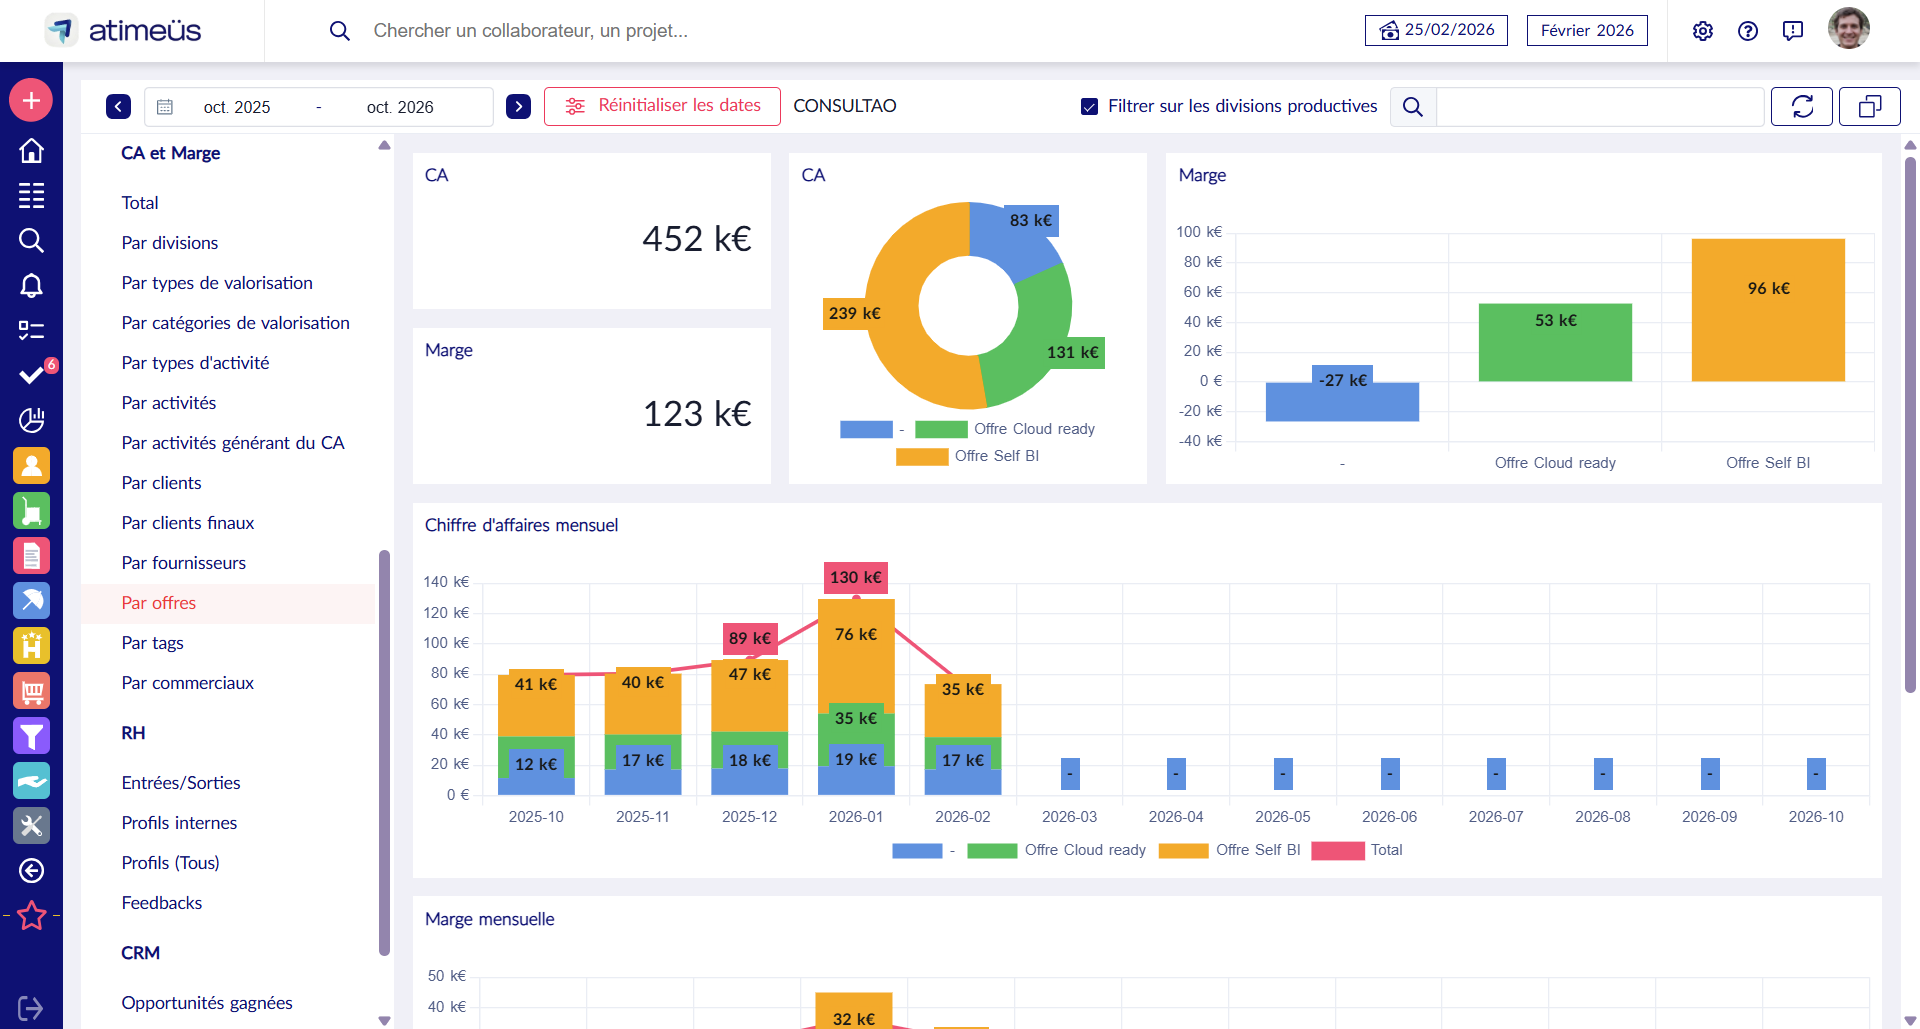Click Réinitialiser les dates button

(x=662, y=106)
